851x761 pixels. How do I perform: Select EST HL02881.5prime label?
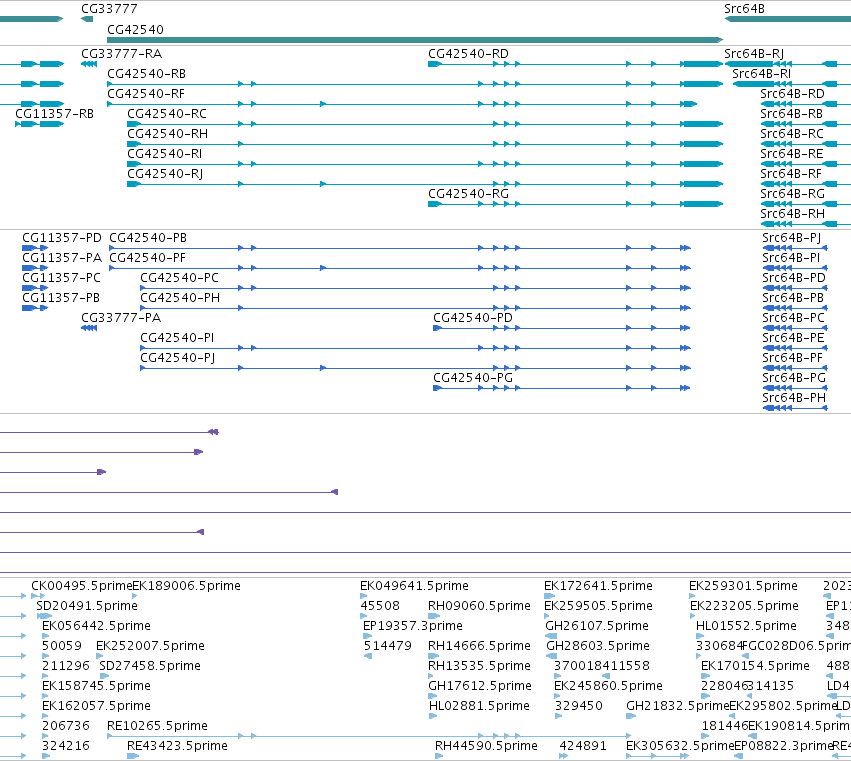pyautogui.click(x=479, y=706)
